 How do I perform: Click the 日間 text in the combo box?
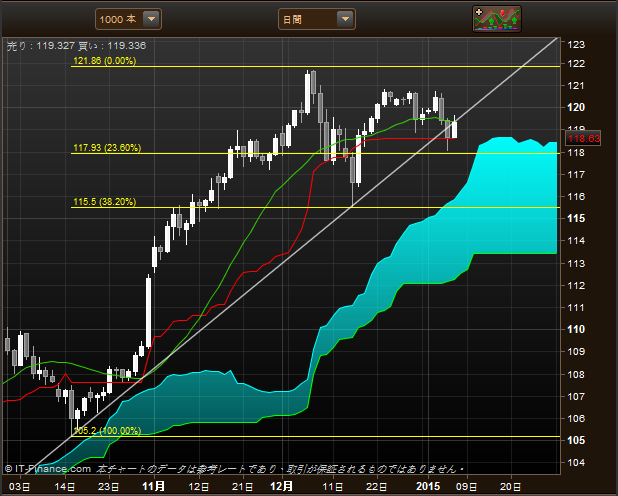tap(292, 20)
